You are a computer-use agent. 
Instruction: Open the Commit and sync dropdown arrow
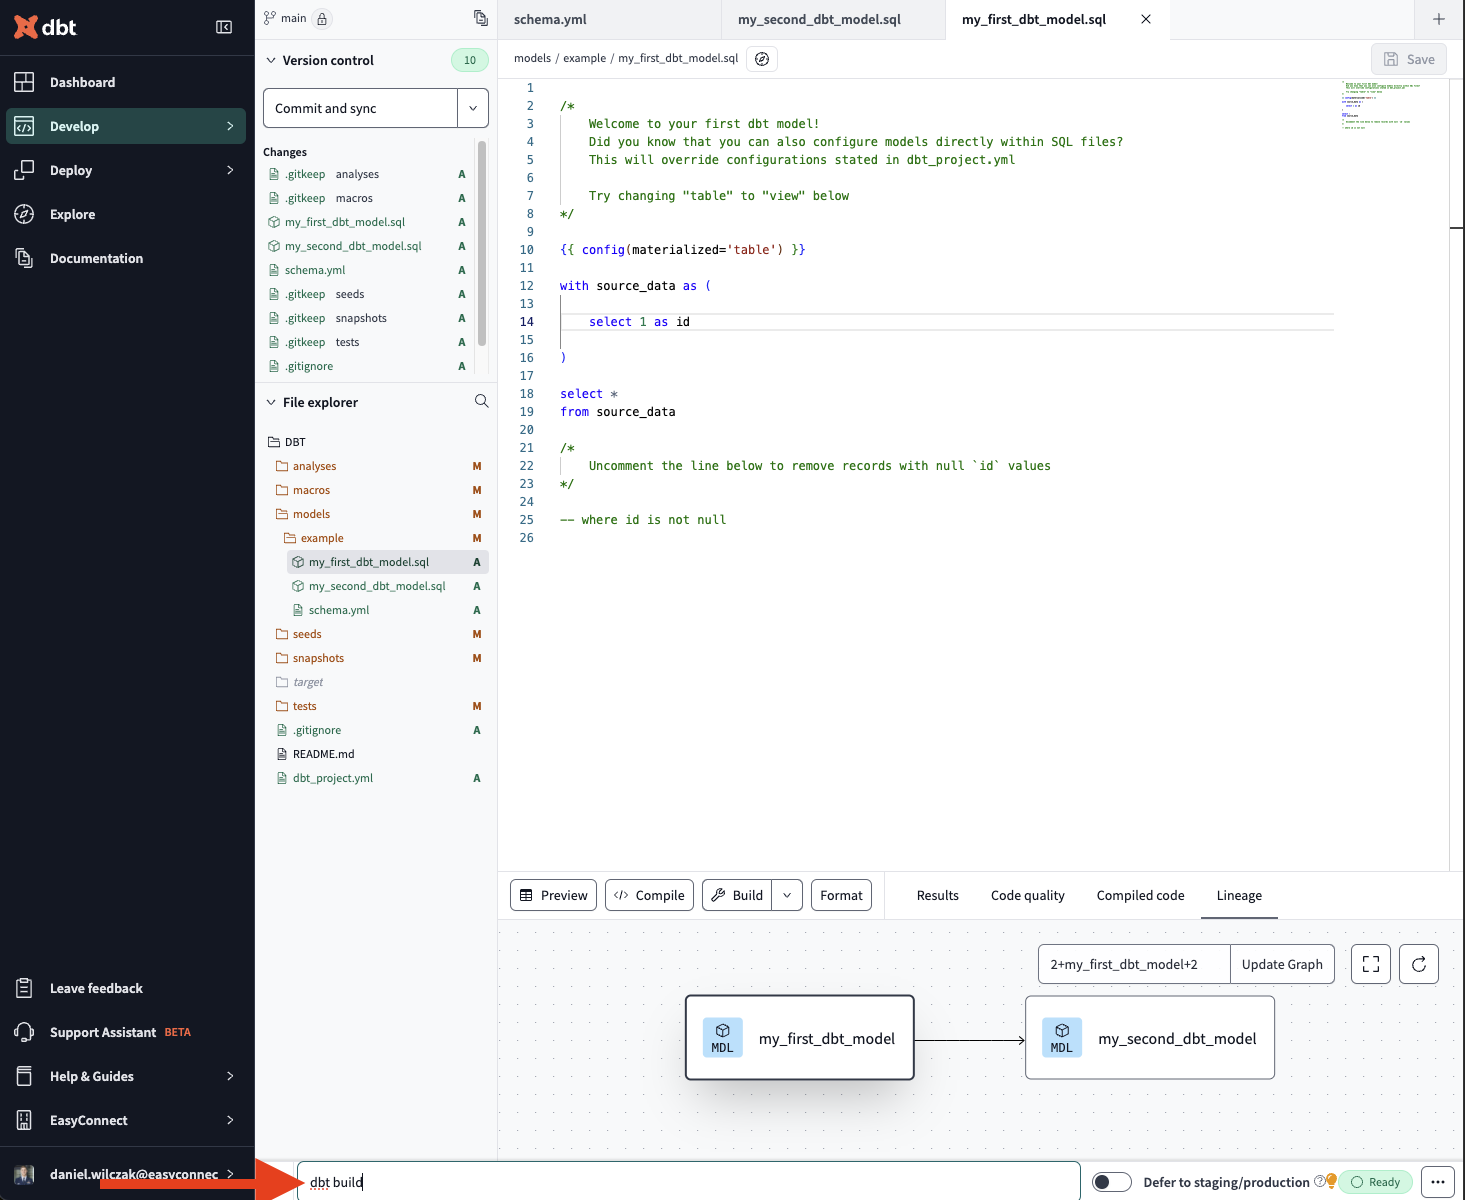[x=473, y=108]
